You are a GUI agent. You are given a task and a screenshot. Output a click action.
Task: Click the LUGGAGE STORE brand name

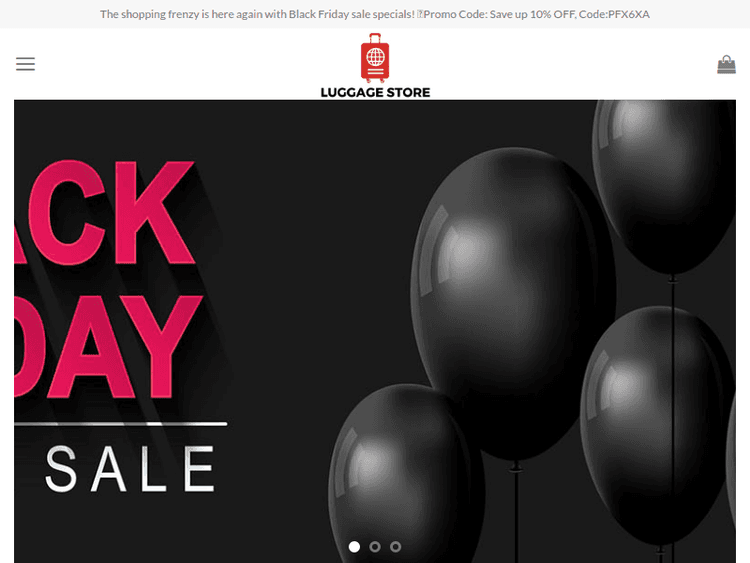[x=375, y=92]
